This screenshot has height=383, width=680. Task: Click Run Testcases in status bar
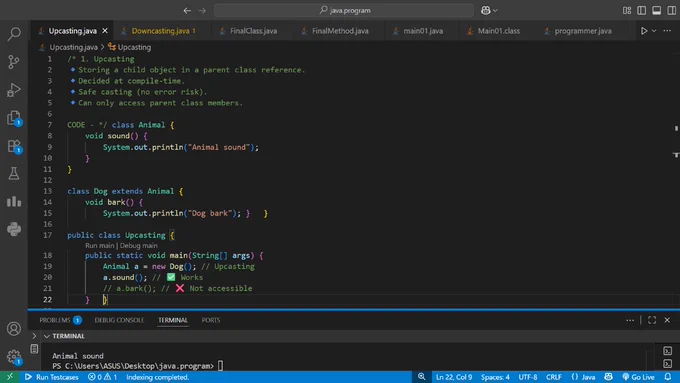point(52,377)
